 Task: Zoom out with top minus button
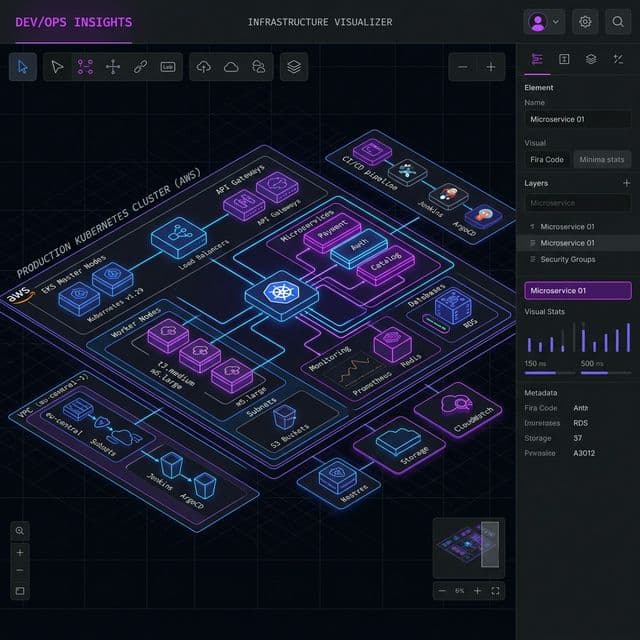(463, 67)
